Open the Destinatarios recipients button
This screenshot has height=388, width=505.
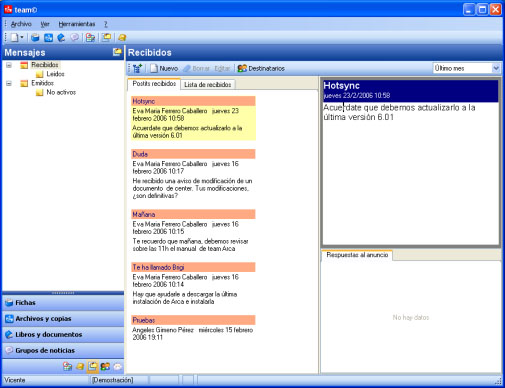click(x=261, y=68)
